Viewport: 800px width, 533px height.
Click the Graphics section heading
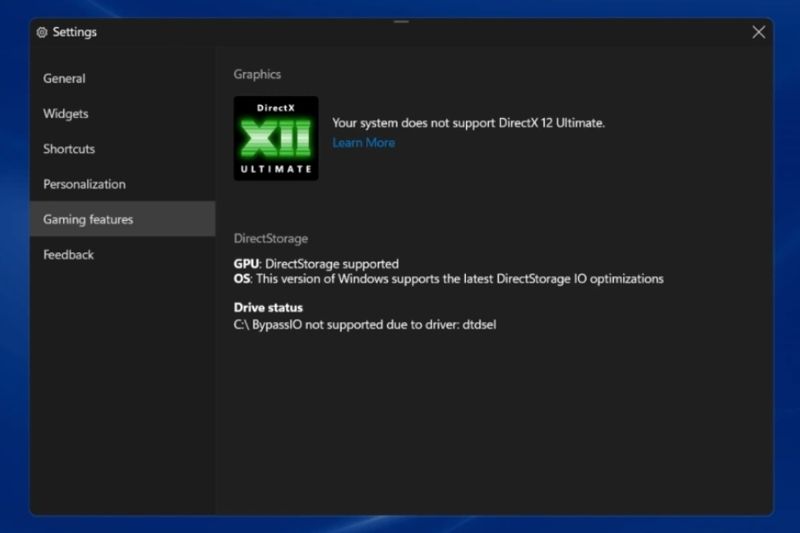257,74
